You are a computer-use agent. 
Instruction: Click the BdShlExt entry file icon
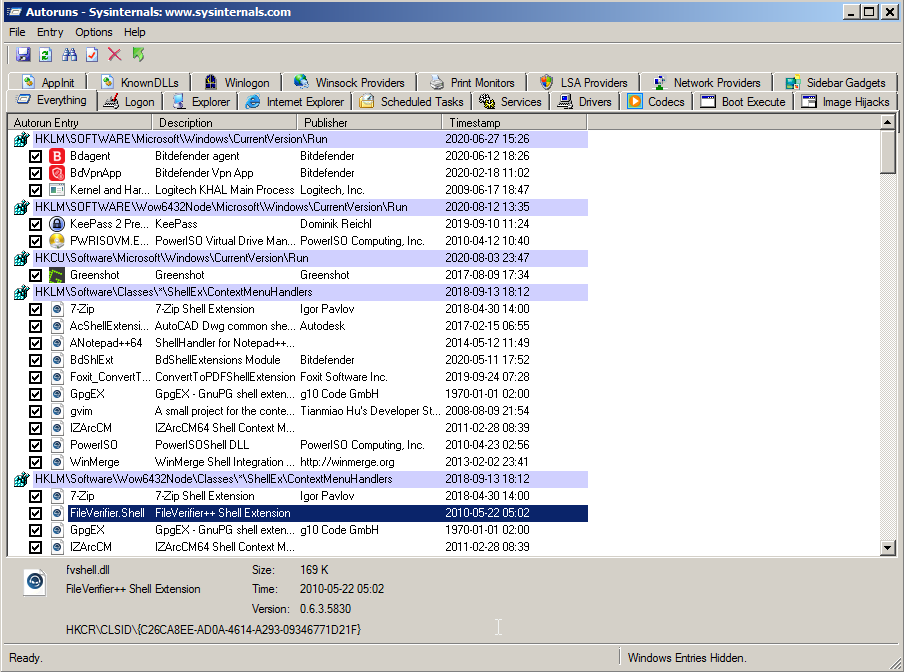coord(56,360)
